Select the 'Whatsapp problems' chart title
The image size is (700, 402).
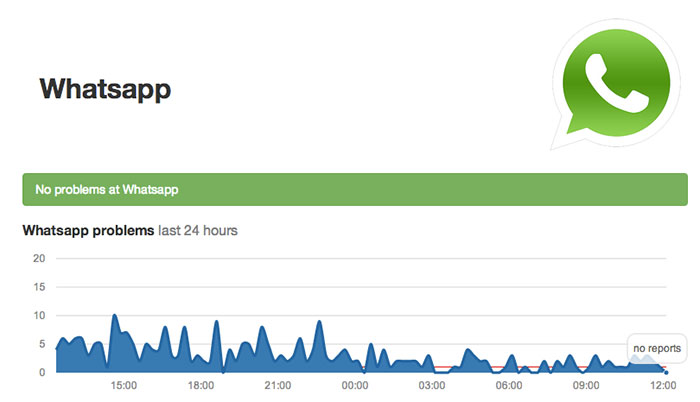point(88,231)
